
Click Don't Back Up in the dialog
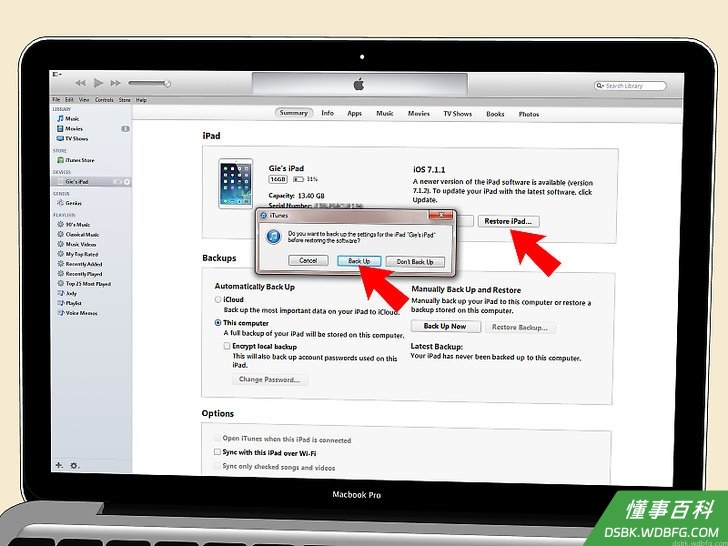click(415, 262)
